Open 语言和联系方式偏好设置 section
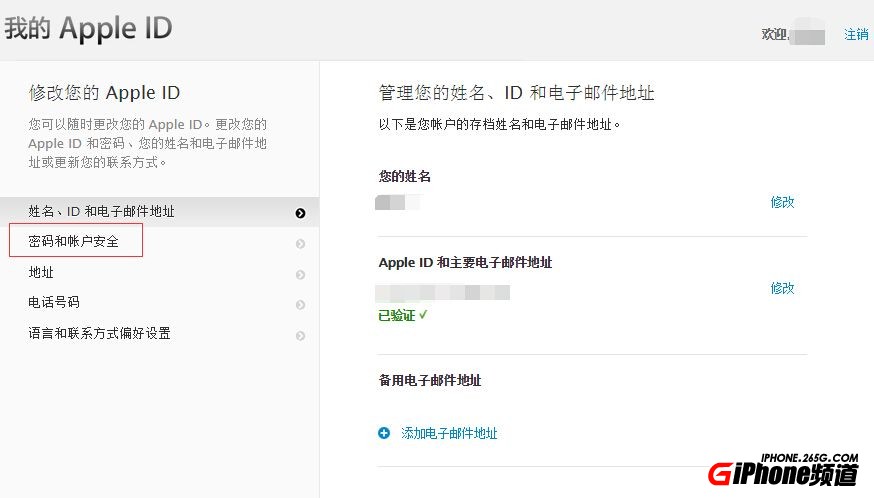Image resolution: width=874 pixels, height=498 pixels. point(99,334)
